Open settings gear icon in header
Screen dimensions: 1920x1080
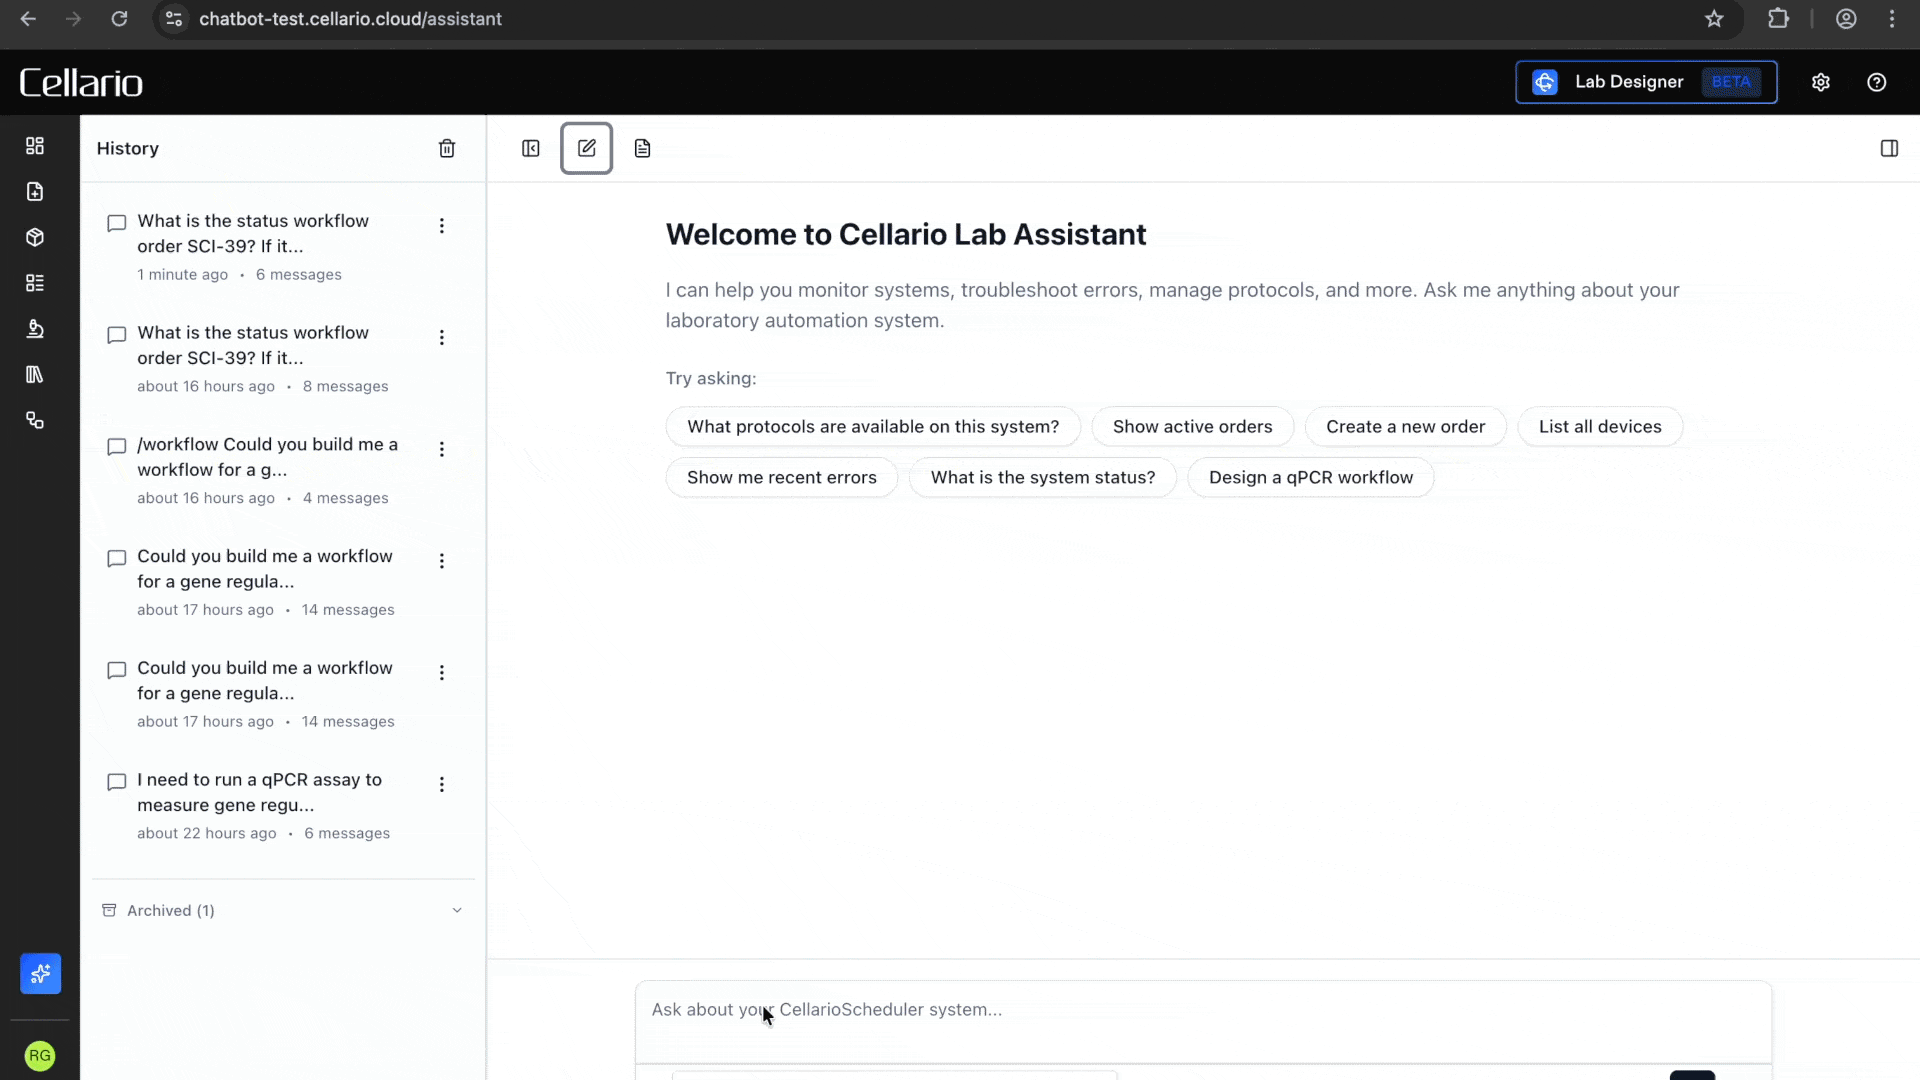pyautogui.click(x=1820, y=82)
